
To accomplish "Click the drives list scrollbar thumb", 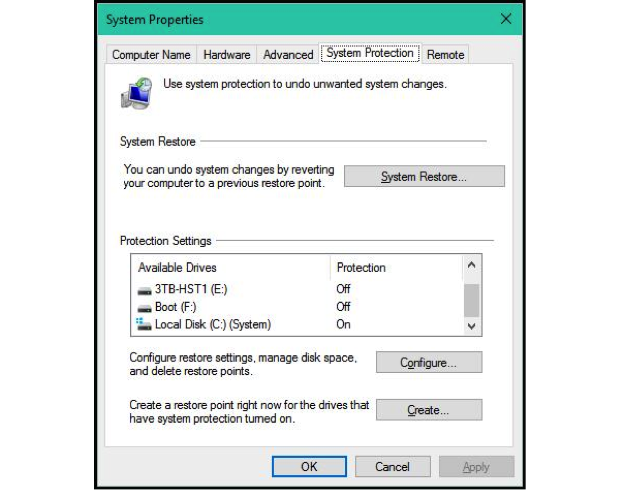I will 471,300.
